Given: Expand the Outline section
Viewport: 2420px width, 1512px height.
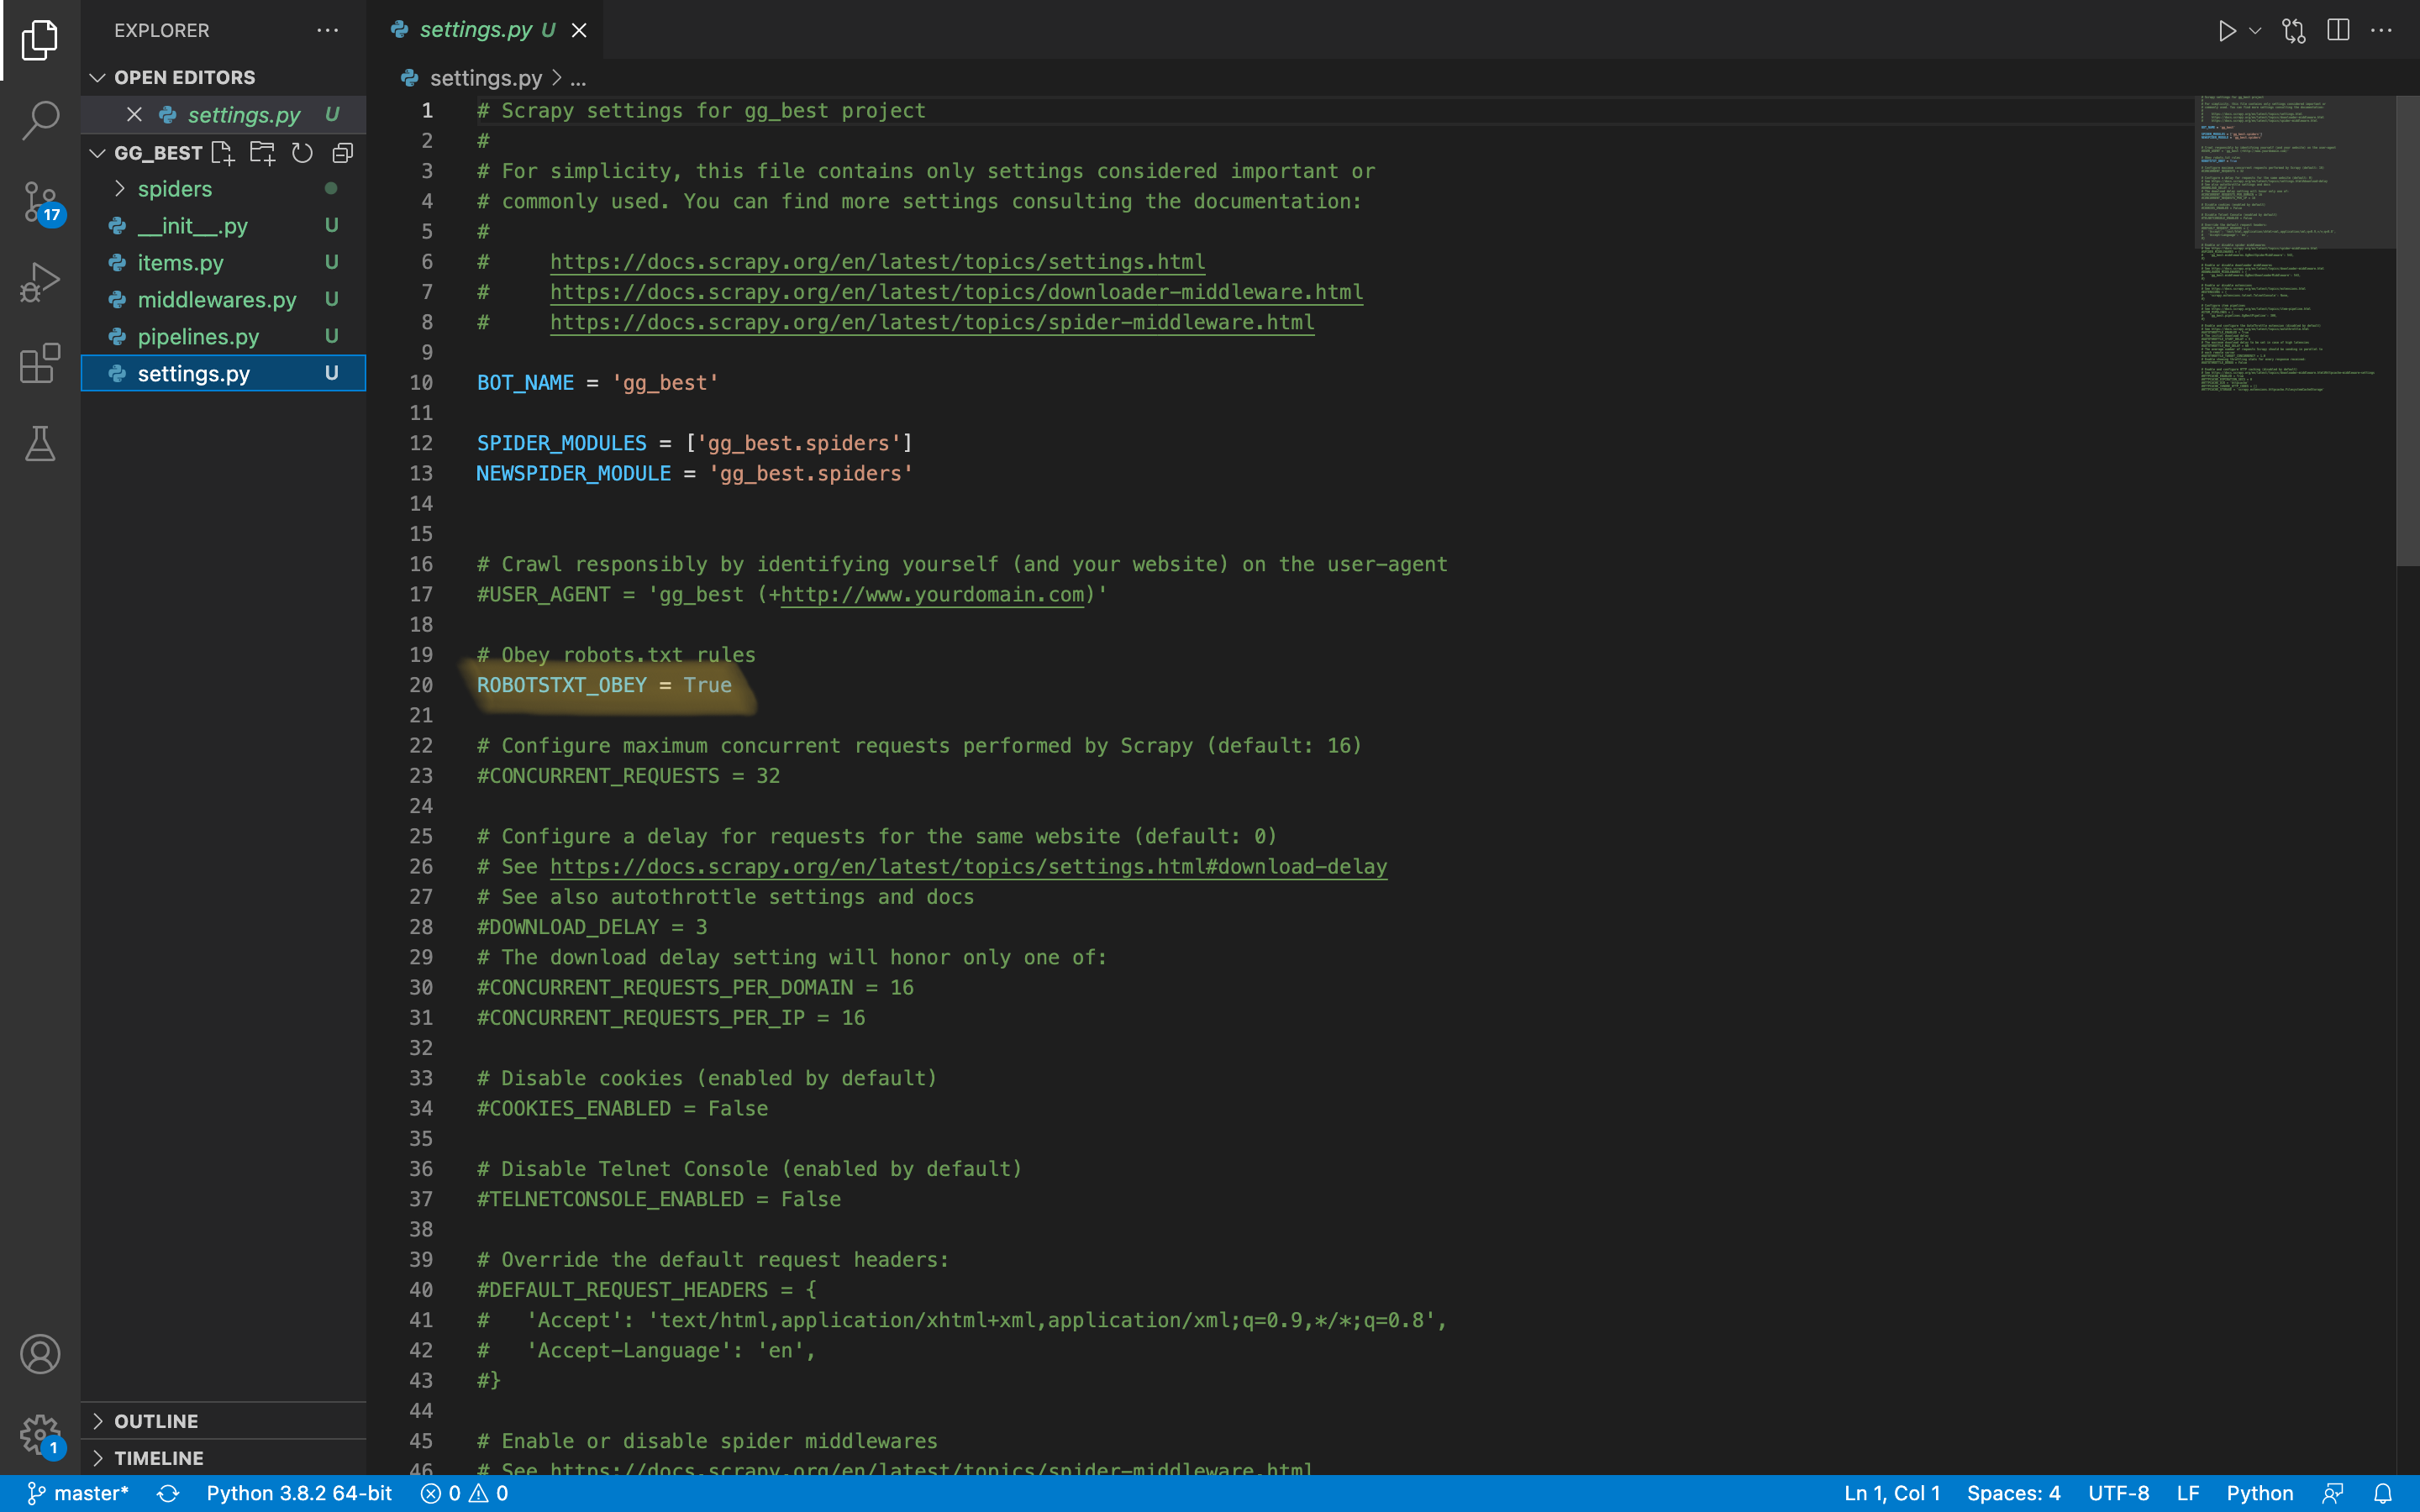Looking at the screenshot, I should pos(224,1421).
